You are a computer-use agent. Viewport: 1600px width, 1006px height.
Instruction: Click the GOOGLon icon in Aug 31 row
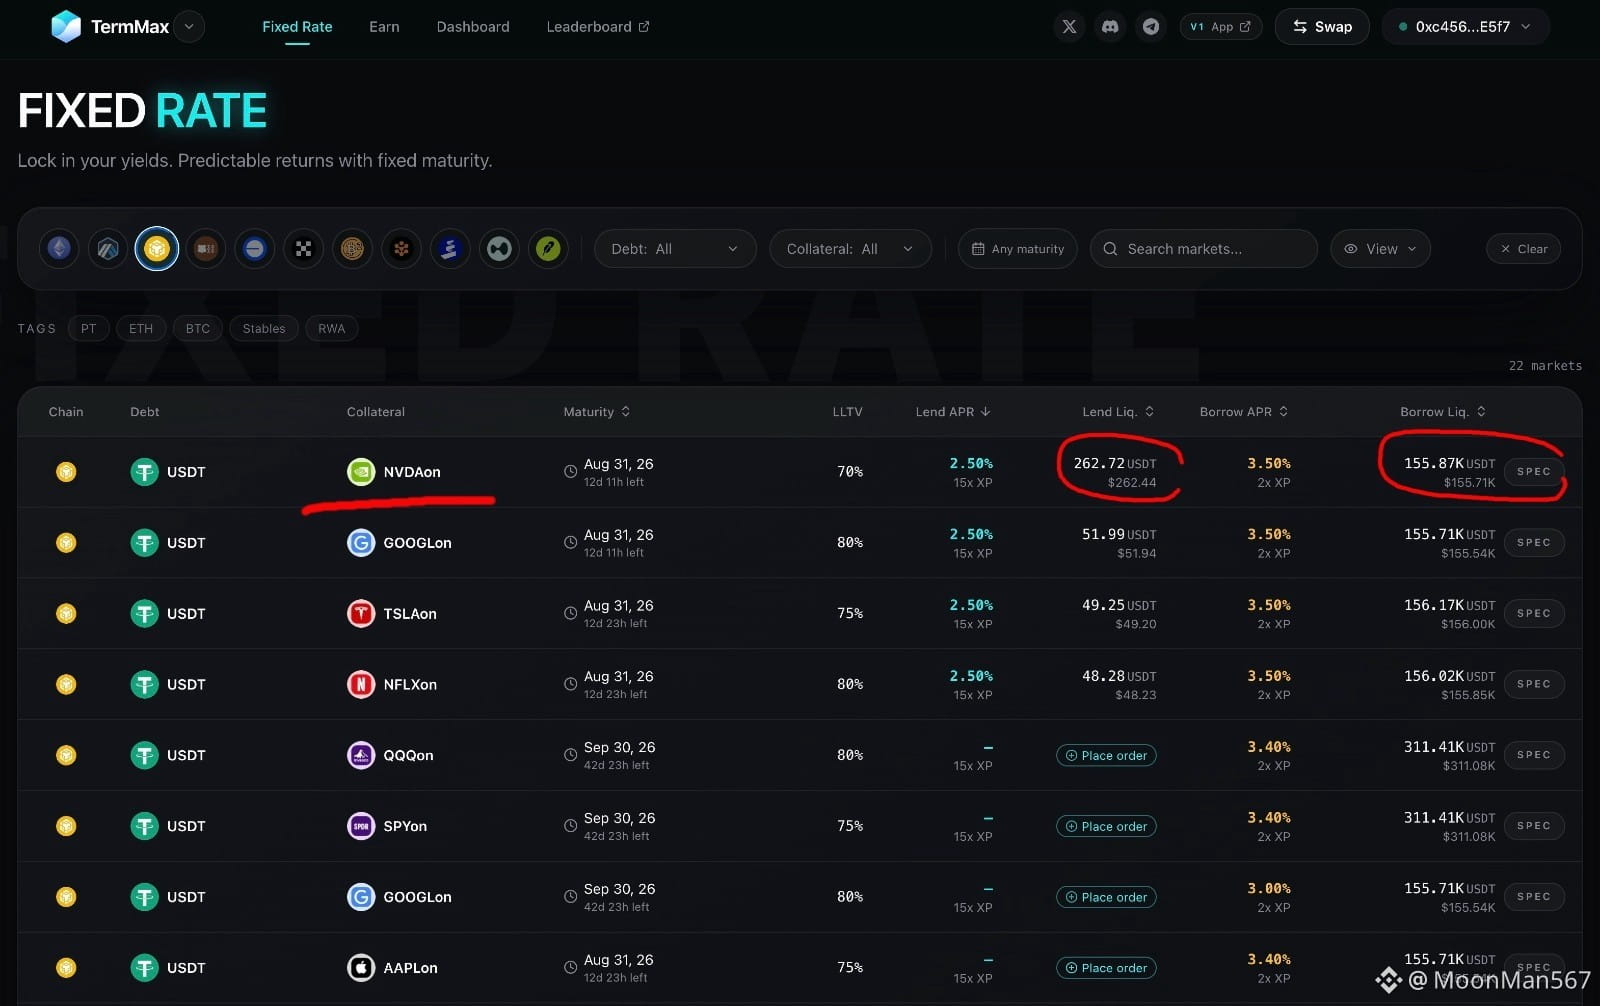click(361, 543)
